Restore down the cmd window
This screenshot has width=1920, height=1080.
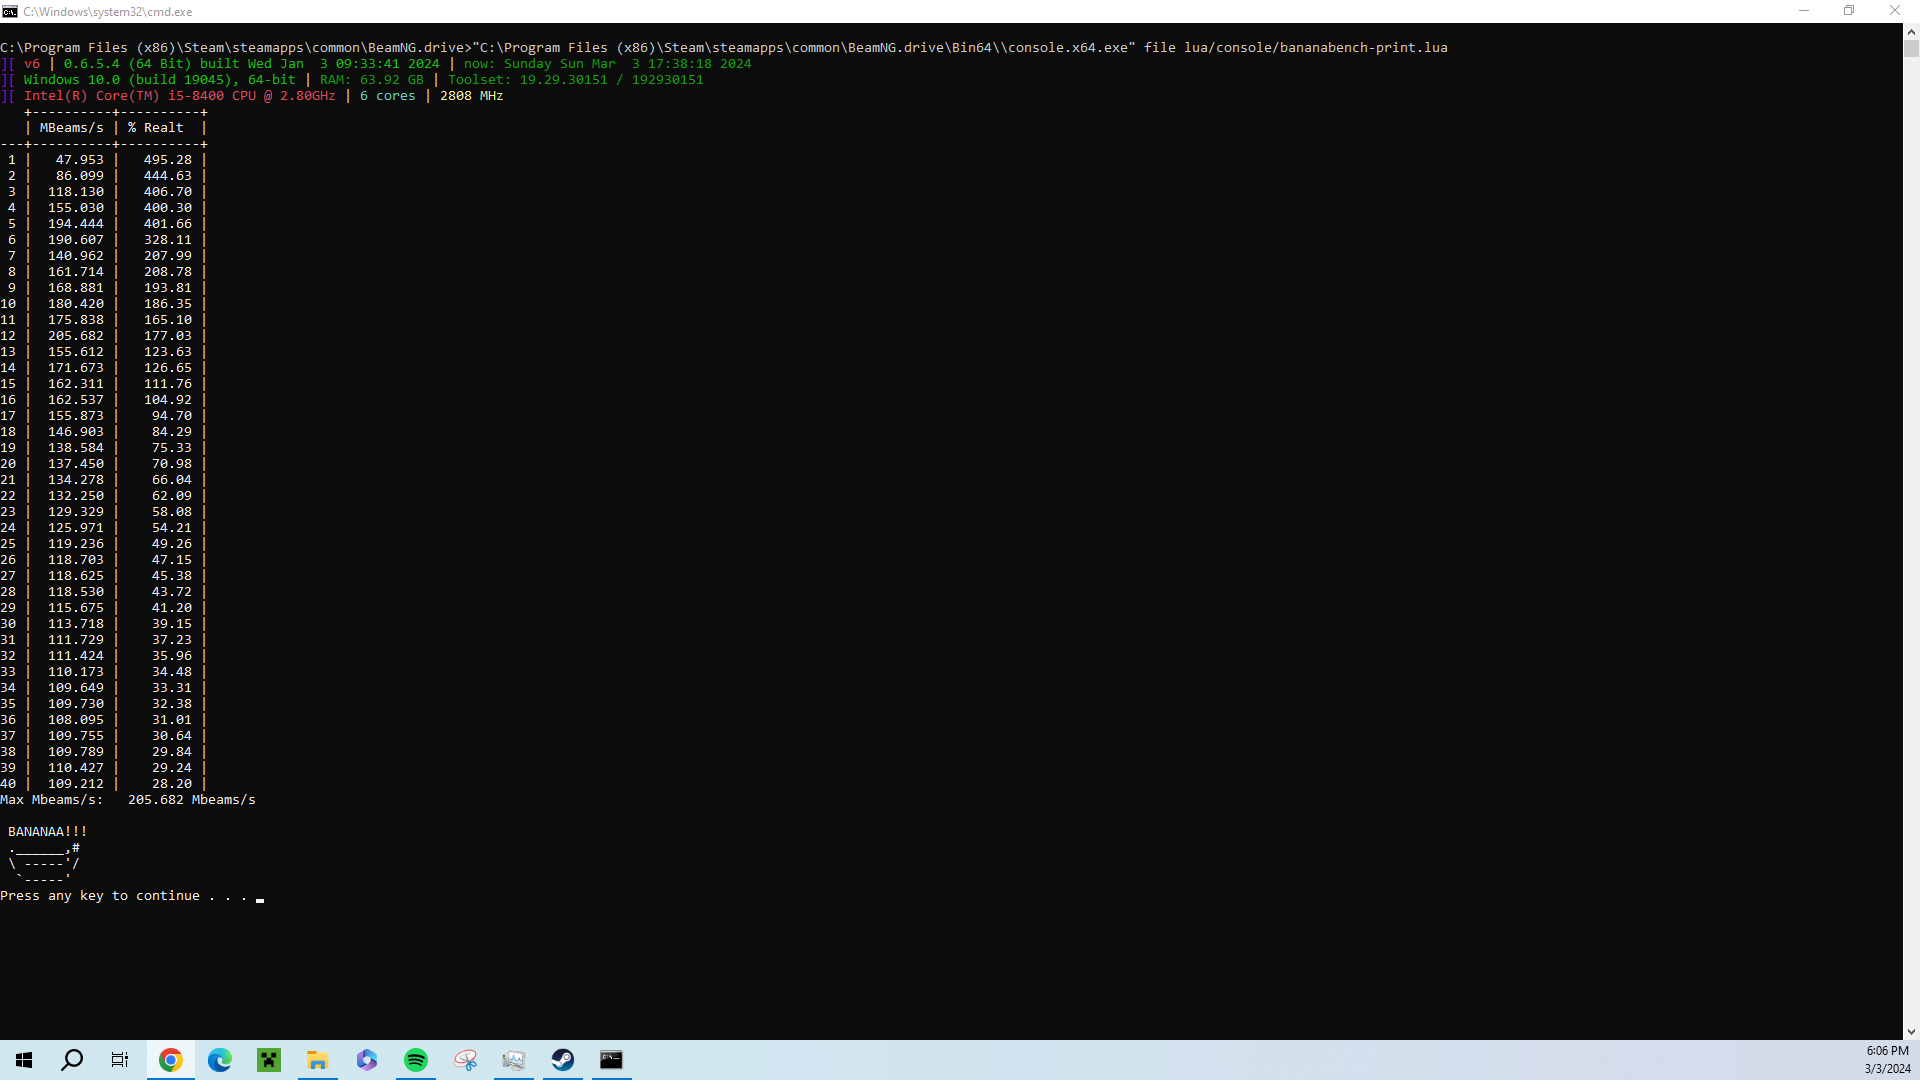tap(1849, 11)
